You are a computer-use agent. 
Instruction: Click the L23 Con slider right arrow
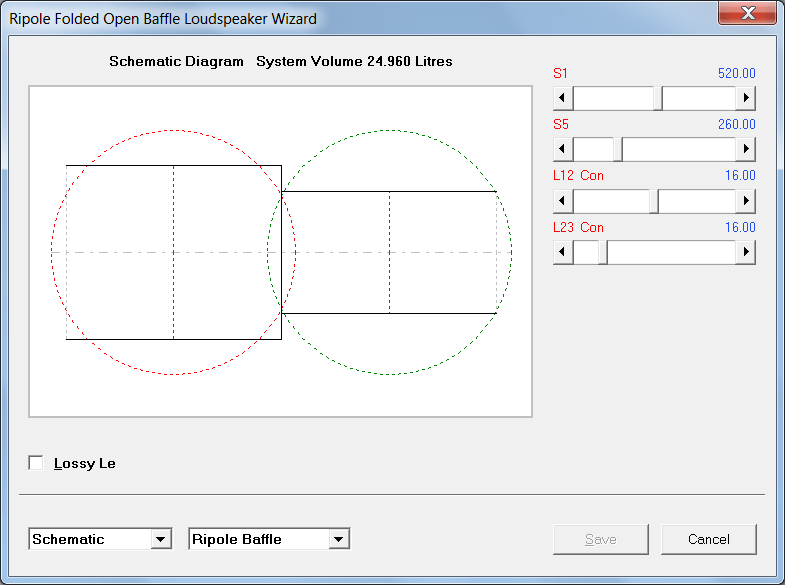[x=745, y=252]
